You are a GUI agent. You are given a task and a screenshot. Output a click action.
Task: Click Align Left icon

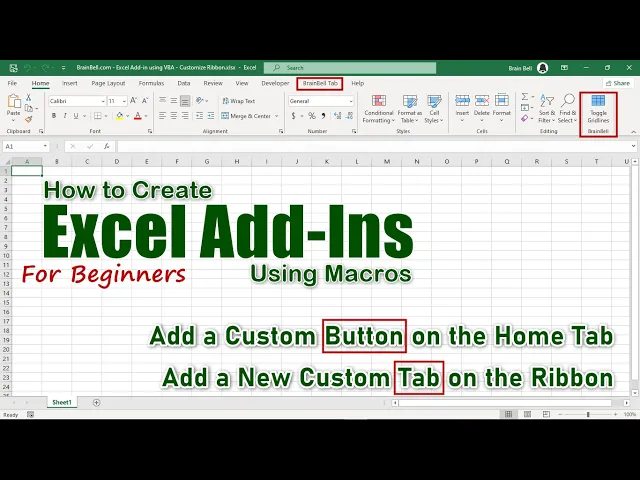pyautogui.click(x=162, y=116)
